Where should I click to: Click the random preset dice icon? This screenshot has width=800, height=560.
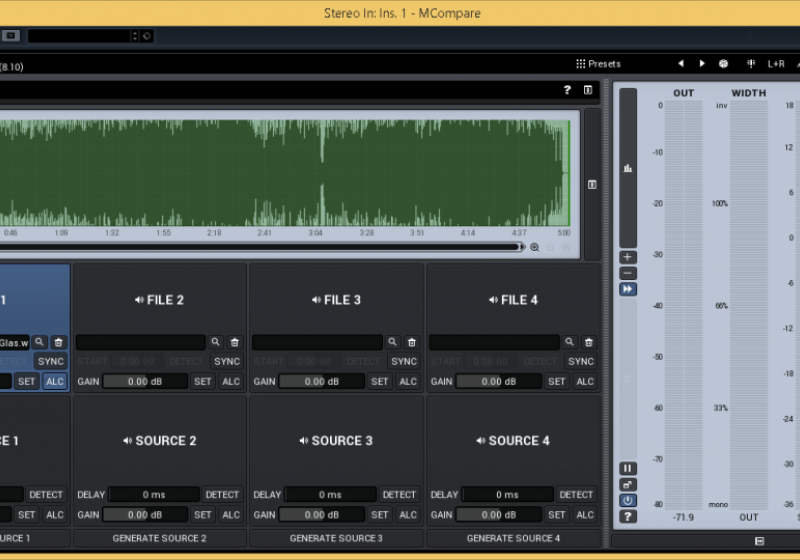click(x=723, y=63)
